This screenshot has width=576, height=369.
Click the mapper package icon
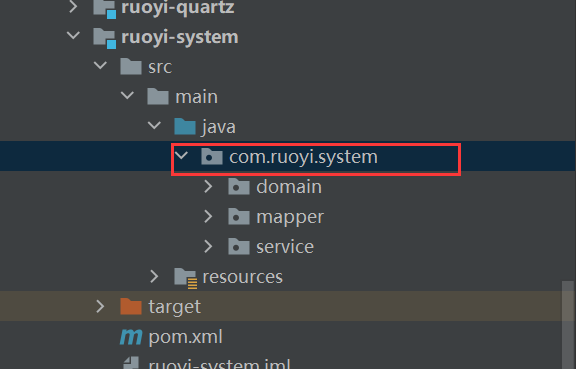coord(239,217)
